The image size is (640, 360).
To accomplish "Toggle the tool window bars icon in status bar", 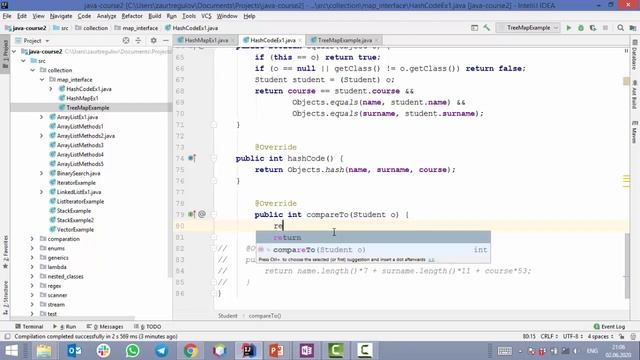I will (7, 336).
